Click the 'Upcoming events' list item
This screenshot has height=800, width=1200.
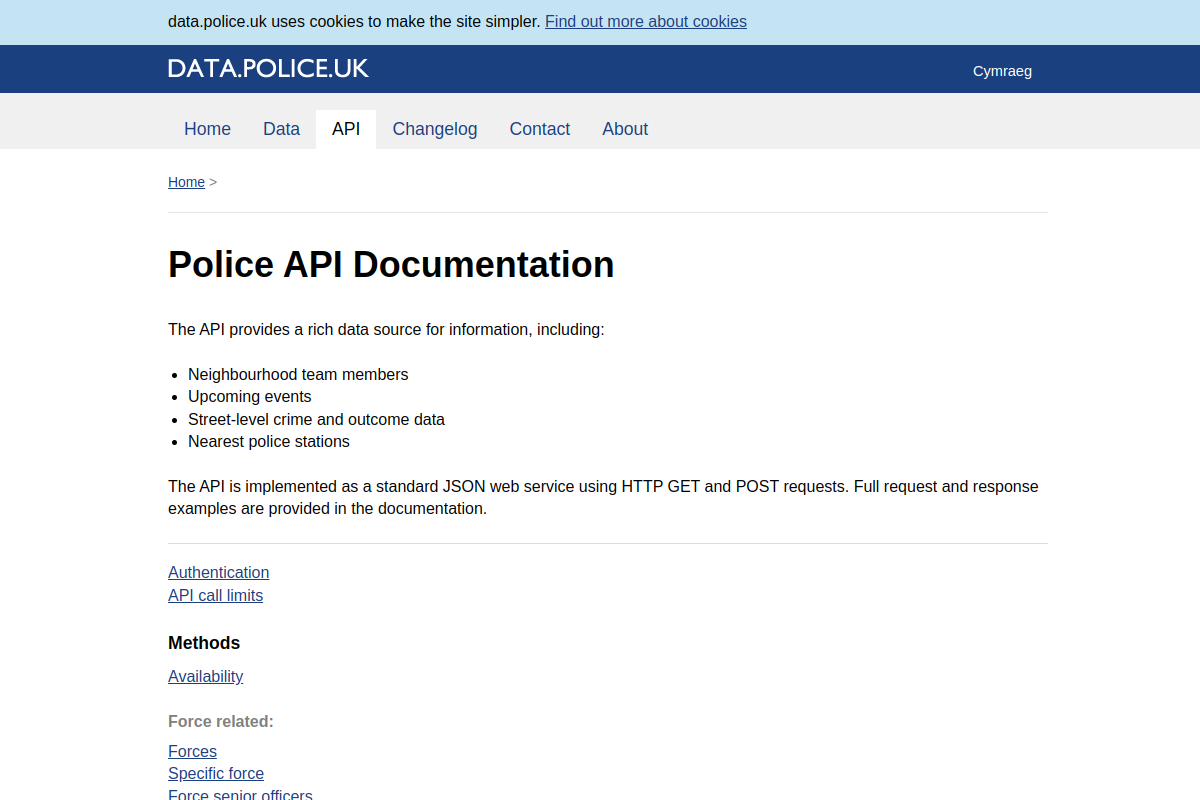(249, 396)
